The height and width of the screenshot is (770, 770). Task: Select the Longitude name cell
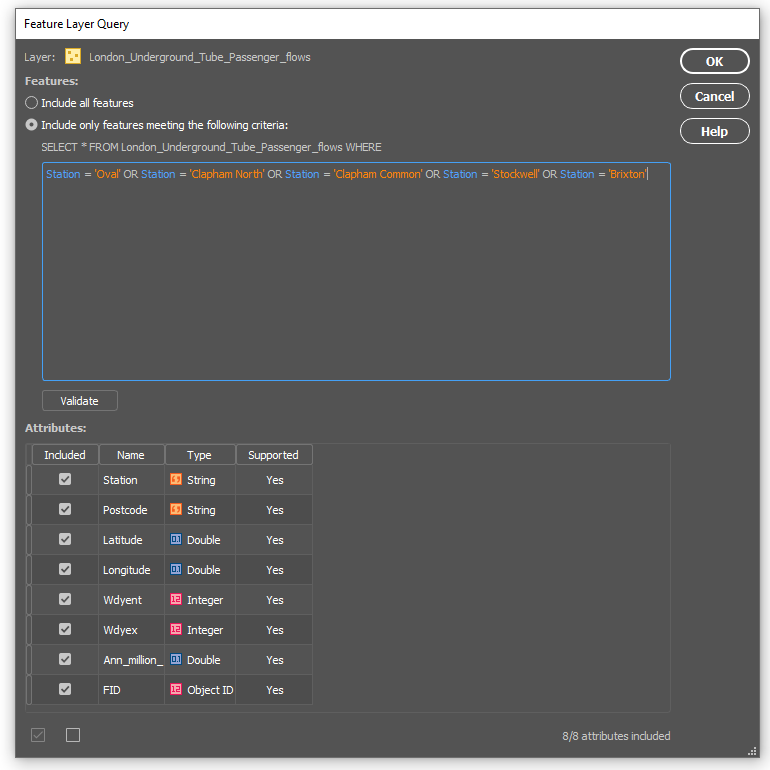pos(131,570)
